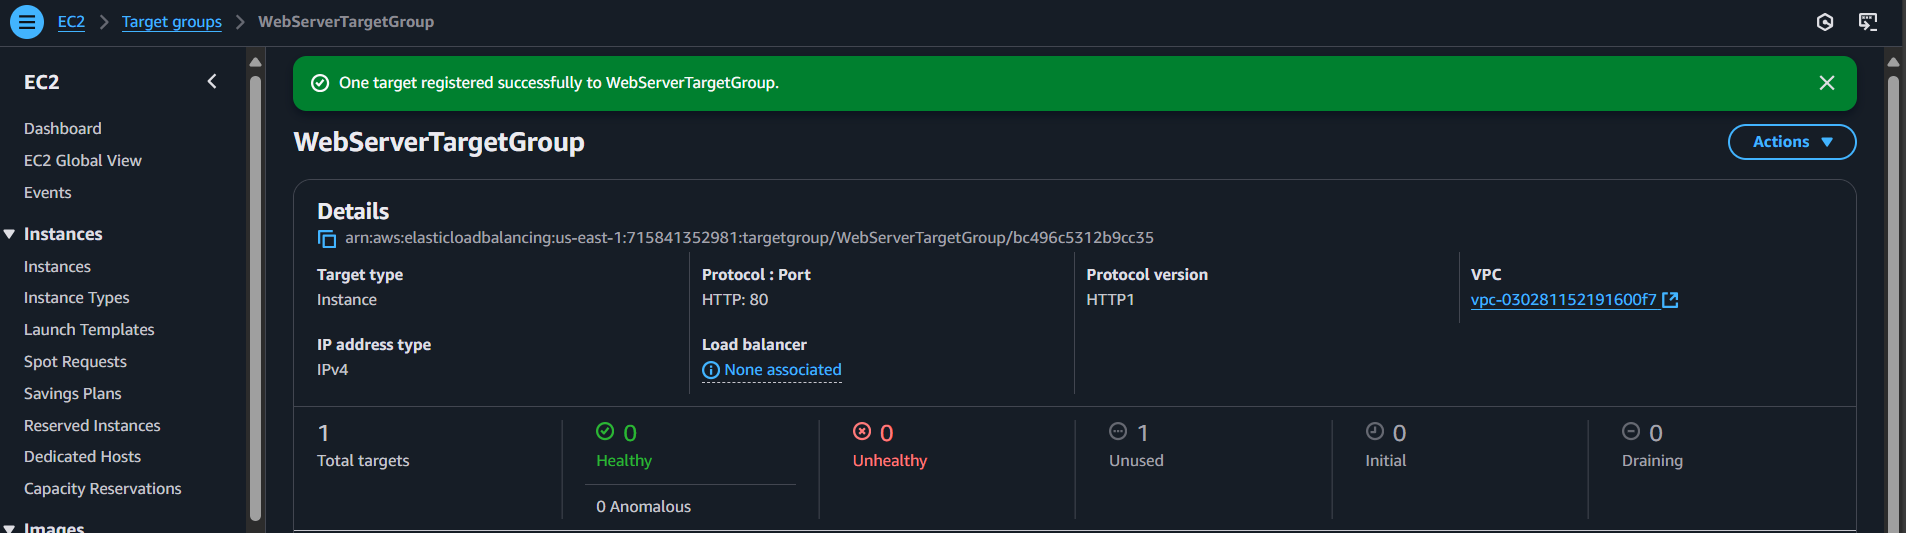Click the HTTP1 protocol version value
The image size is (1906, 533).
click(1110, 300)
